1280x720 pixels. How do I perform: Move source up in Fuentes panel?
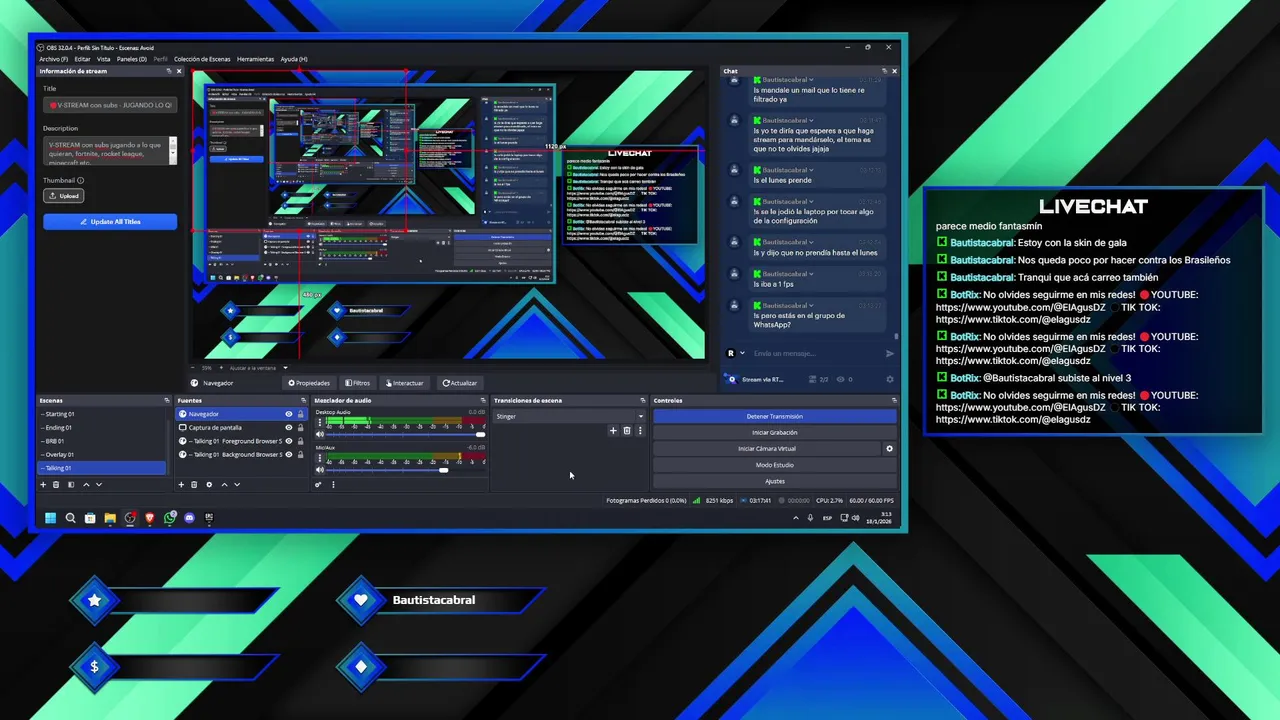pos(224,485)
